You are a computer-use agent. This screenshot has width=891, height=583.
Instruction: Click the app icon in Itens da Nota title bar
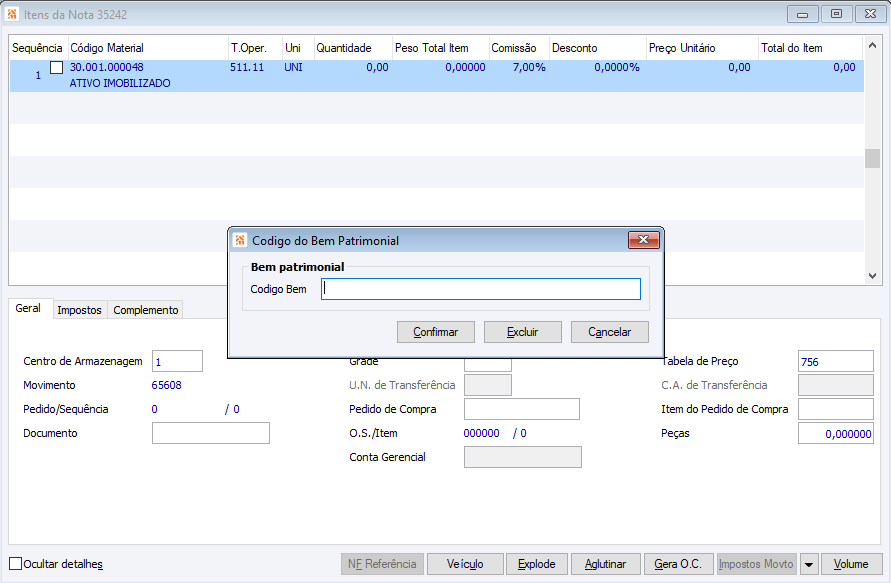coord(12,14)
